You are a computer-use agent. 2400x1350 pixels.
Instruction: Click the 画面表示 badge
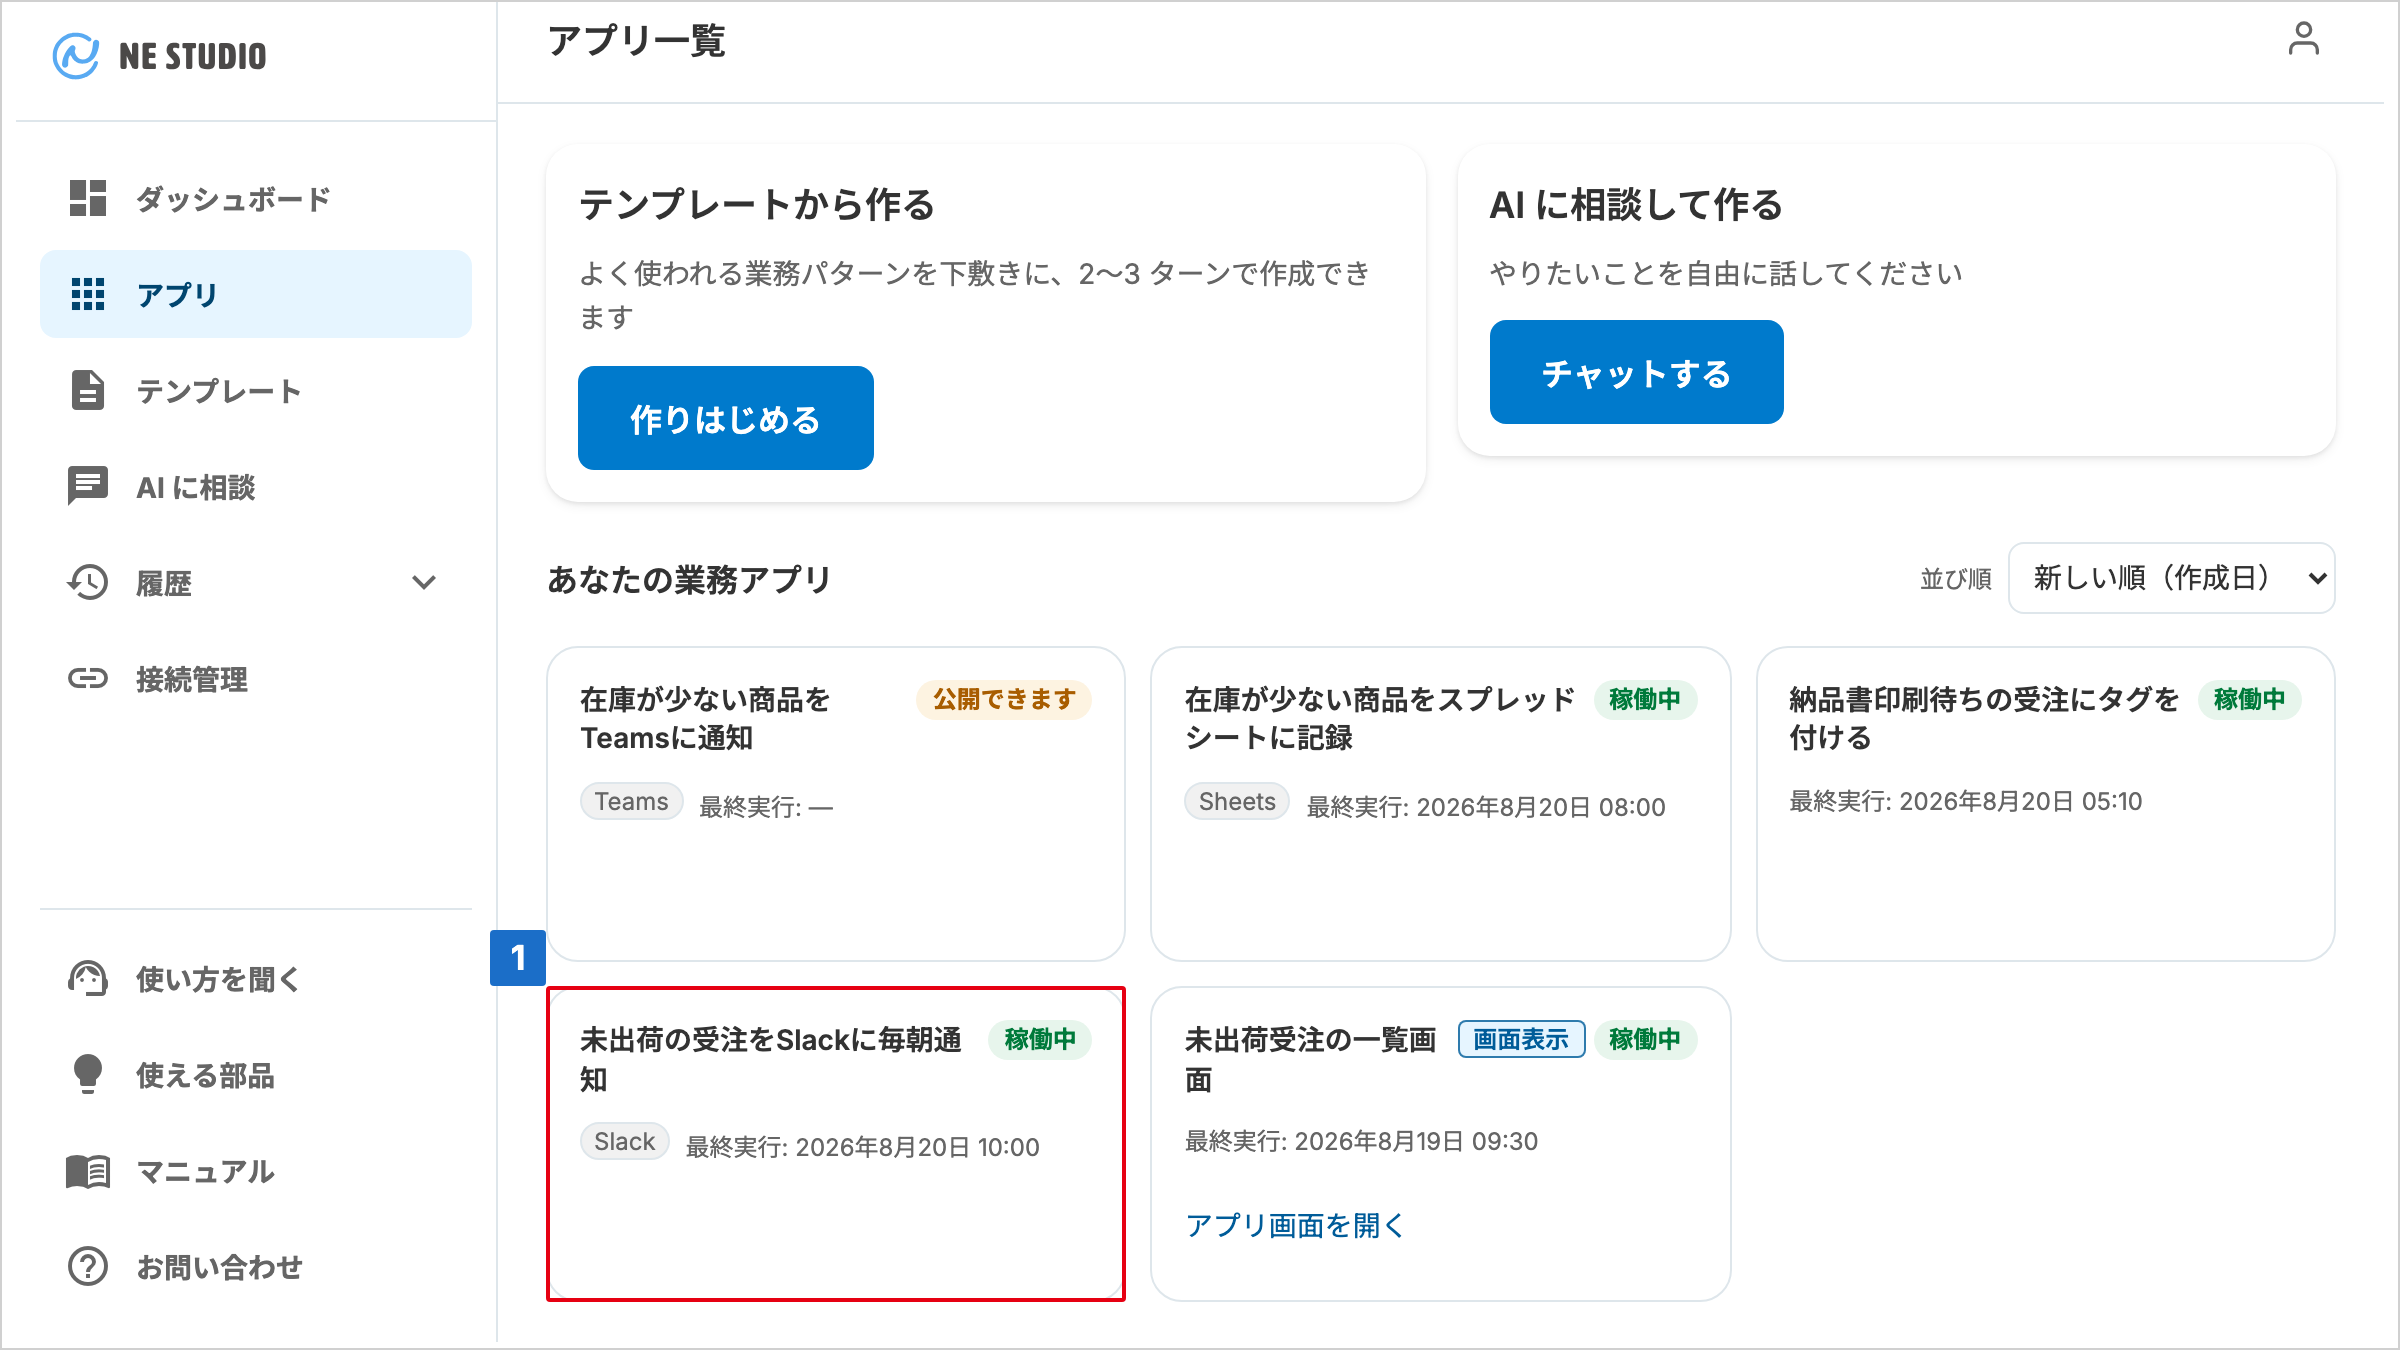(1521, 1039)
